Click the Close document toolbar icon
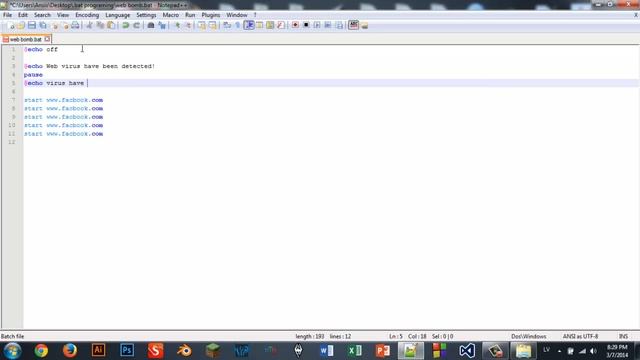 (x=54, y=25)
